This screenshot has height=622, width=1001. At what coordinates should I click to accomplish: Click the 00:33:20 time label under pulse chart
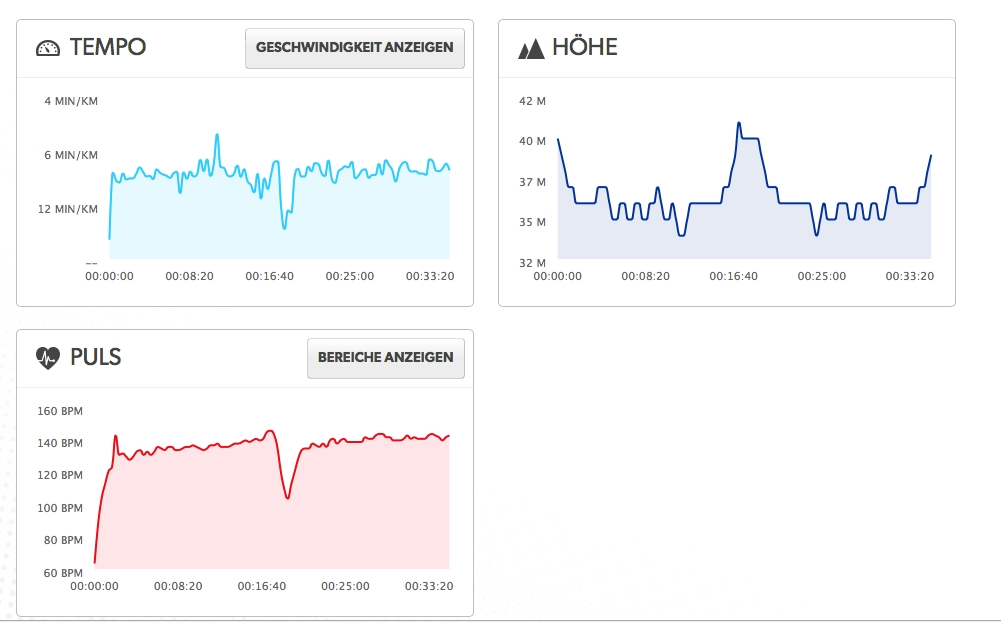[x=429, y=586]
